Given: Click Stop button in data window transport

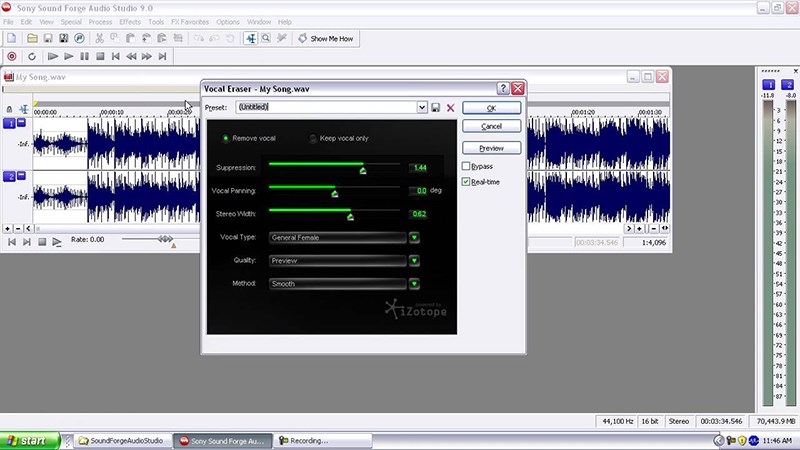Looking at the screenshot, I should tap(42, 242).
